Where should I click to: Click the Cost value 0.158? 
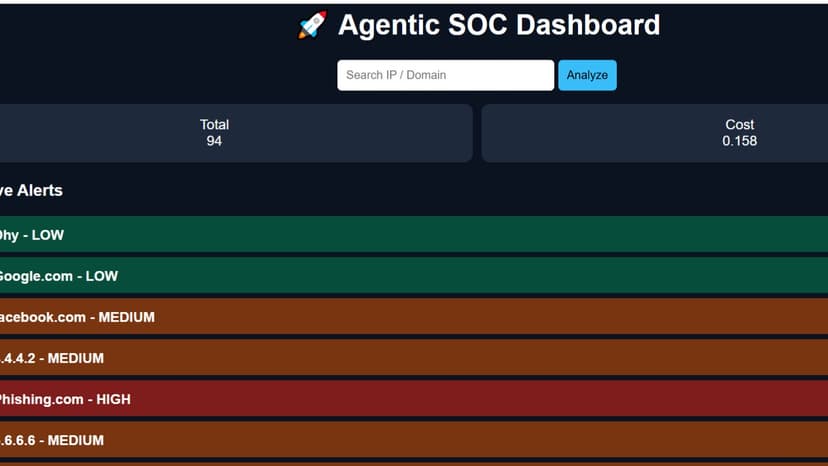[x=739, y=141]
